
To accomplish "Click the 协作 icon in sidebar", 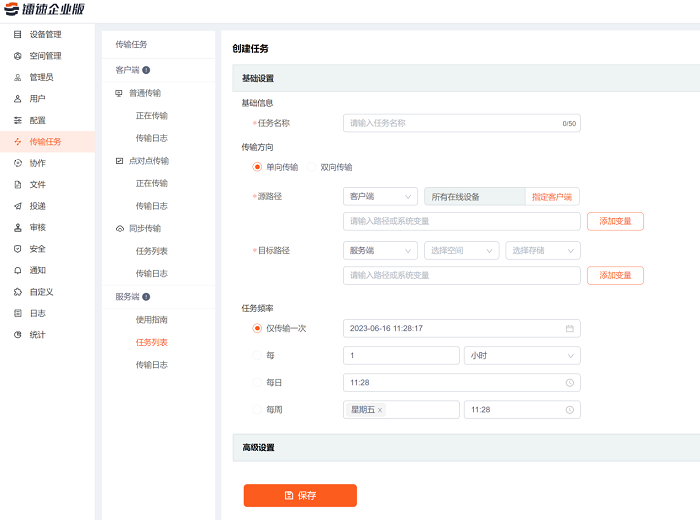I will [17, 163].
